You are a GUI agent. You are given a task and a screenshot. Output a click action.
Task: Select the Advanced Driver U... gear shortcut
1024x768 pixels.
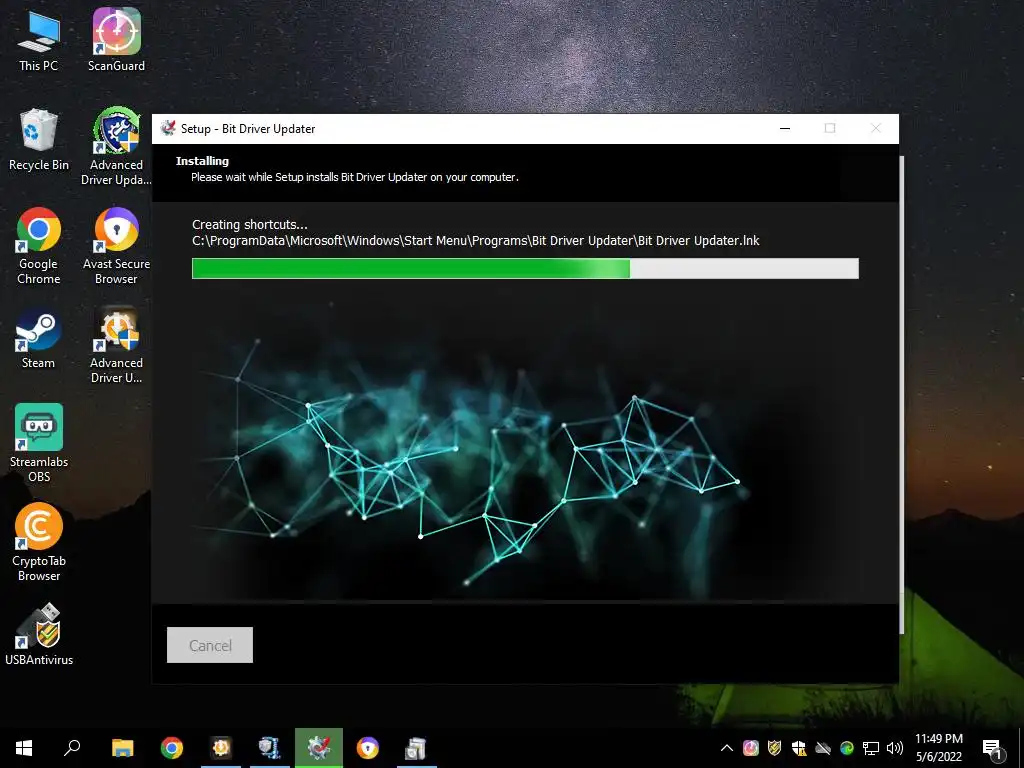tap(116, 345)
